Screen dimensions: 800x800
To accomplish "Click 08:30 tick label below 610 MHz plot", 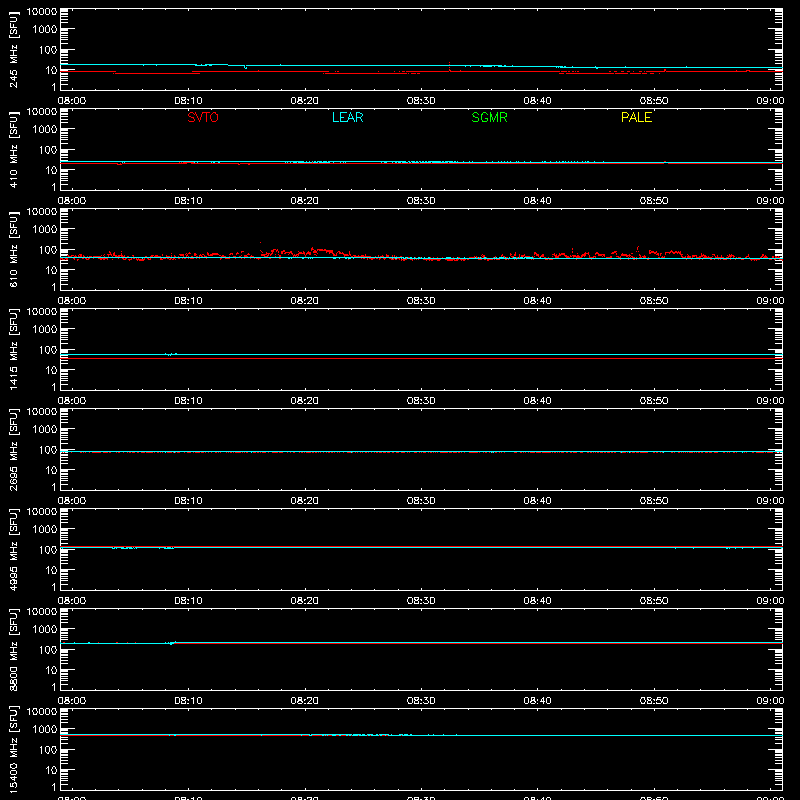I will tap(421, 301).
